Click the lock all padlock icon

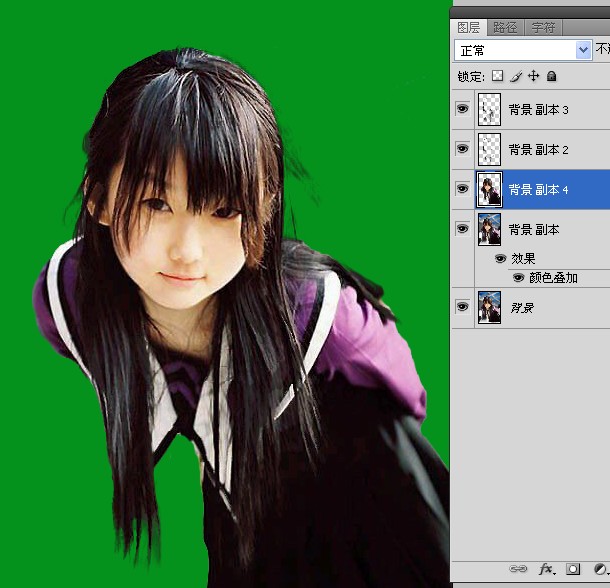point(551,76)
